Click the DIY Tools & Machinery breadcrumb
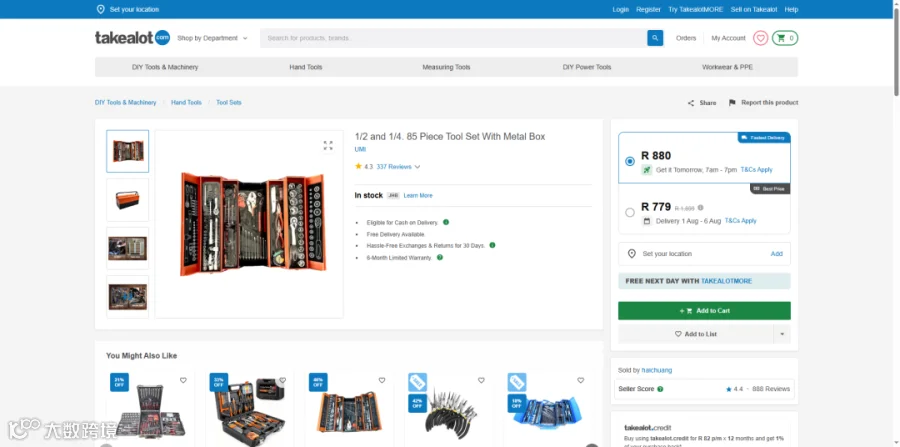900x447 pixels. (x=125, y=103)
